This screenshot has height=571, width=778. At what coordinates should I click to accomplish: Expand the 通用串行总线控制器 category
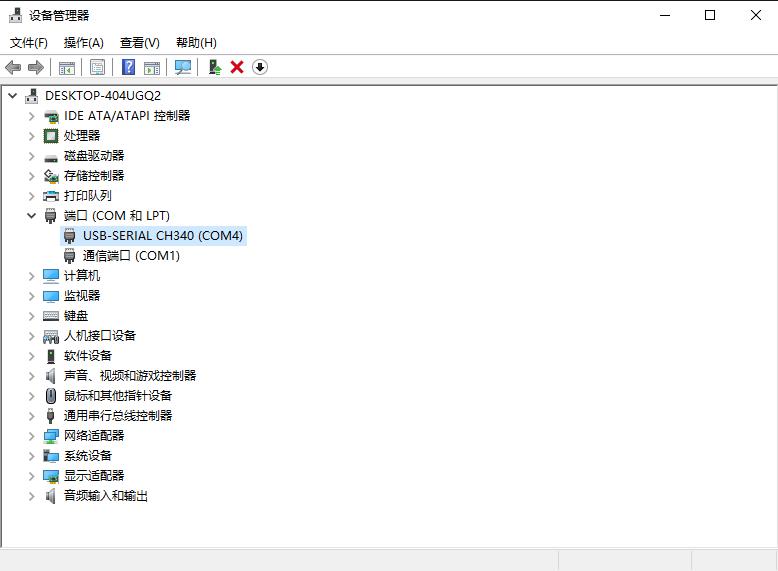click(32, 416)
